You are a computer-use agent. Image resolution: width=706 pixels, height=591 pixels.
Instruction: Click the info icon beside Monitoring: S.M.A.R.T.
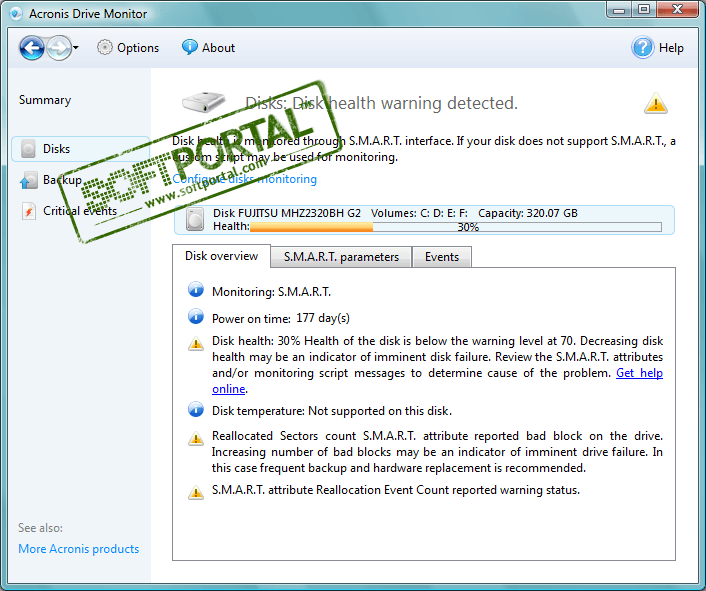coord(196,290)
